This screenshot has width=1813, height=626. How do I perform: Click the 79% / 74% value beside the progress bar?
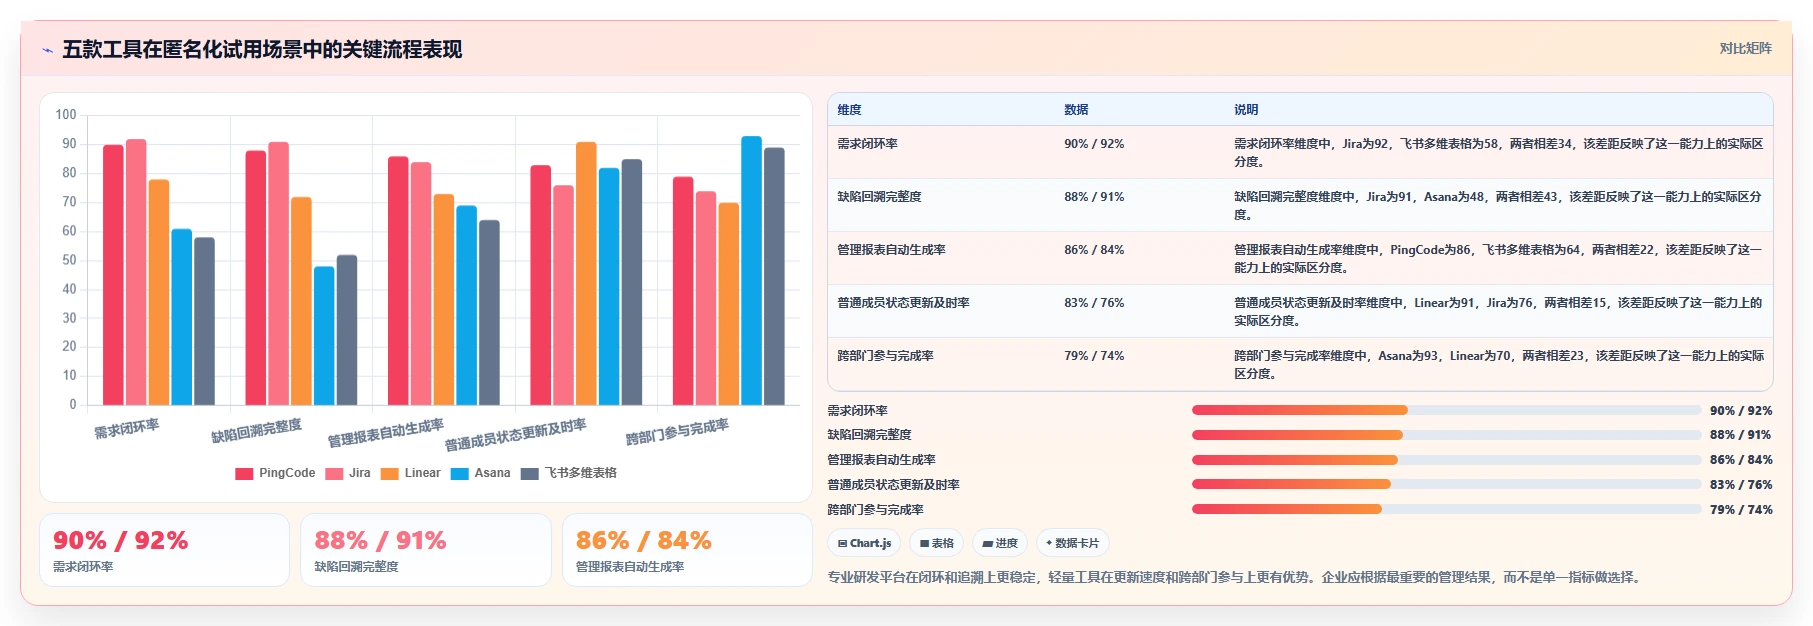[1741, 510]
